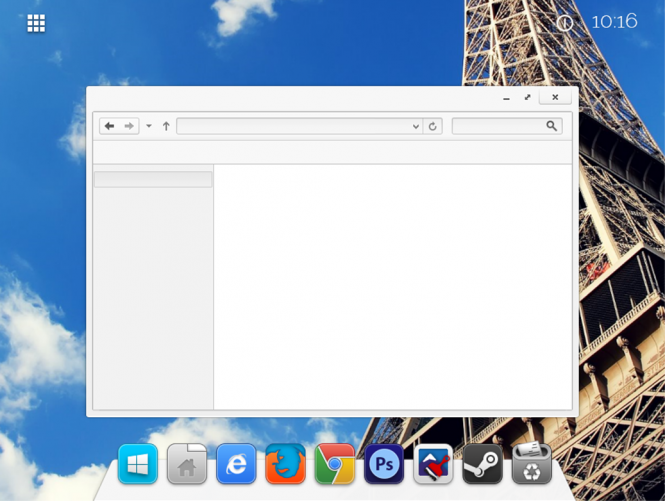
Task: Click the 10:16 clock
Action: [x=614, y=22]
